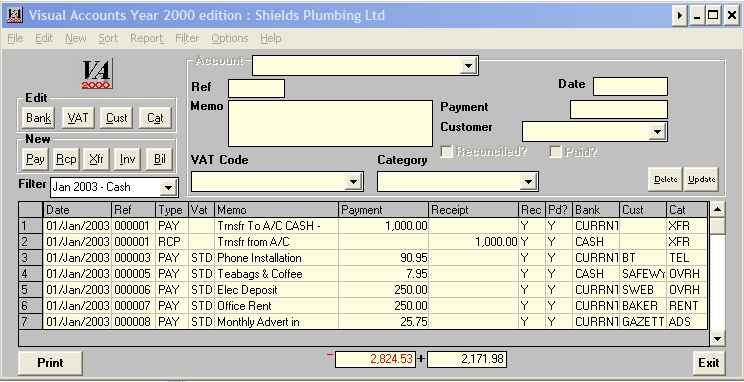Click the Receipt column header
The width and height of the screenshot is (744, 382).
pos(474,210)
